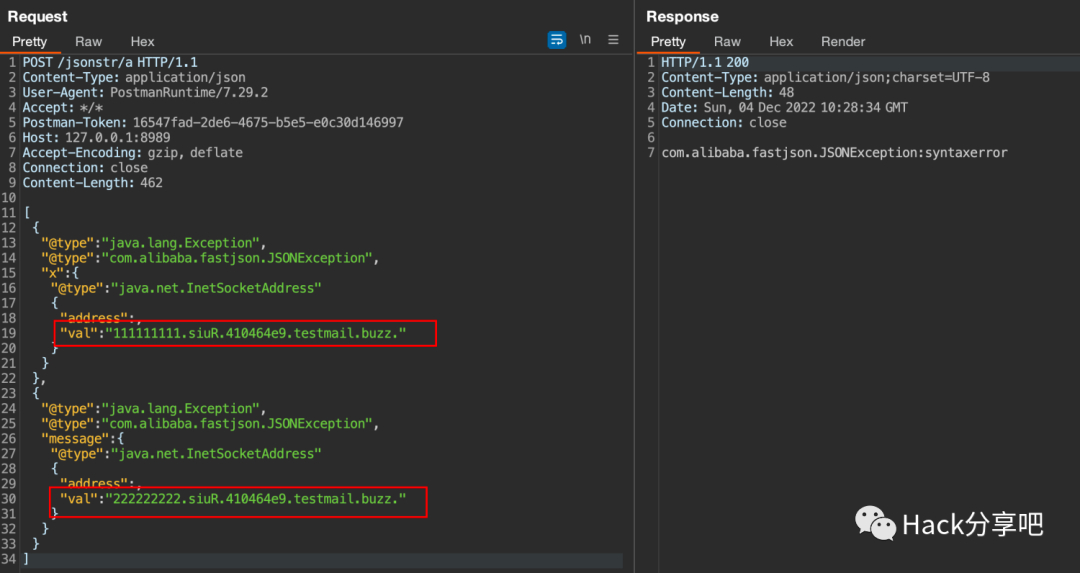The height and width of the screenshot is (573, 1080).
Task: Click the java.net.InetSocketAddress on line 16
Action: (216, 288)
